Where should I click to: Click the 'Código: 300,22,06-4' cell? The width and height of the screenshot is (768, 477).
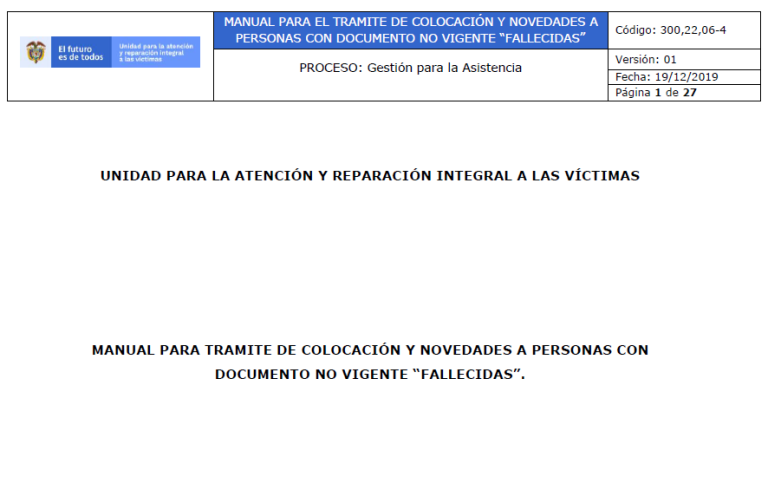(x=684, y=30)
